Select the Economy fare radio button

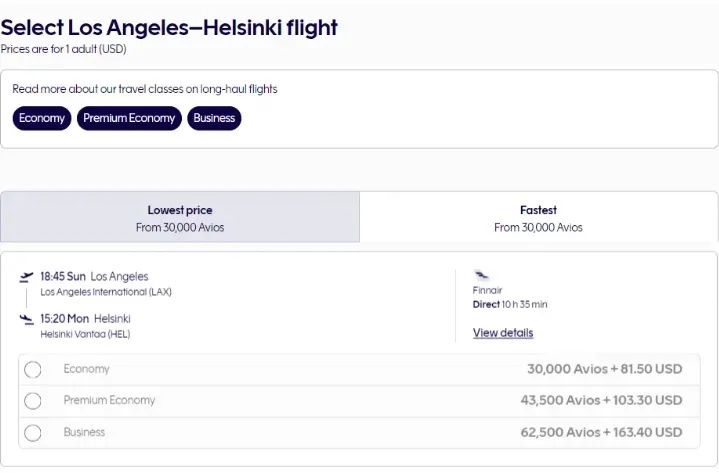click(33, 370)
